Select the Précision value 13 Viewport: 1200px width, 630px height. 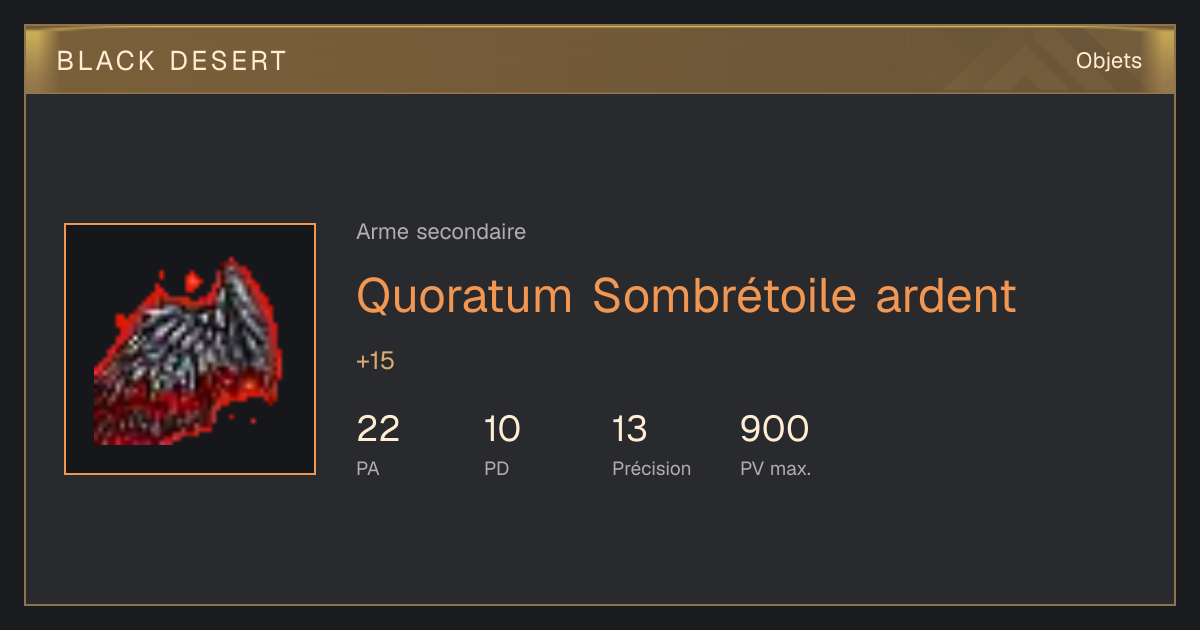point(630,429)
